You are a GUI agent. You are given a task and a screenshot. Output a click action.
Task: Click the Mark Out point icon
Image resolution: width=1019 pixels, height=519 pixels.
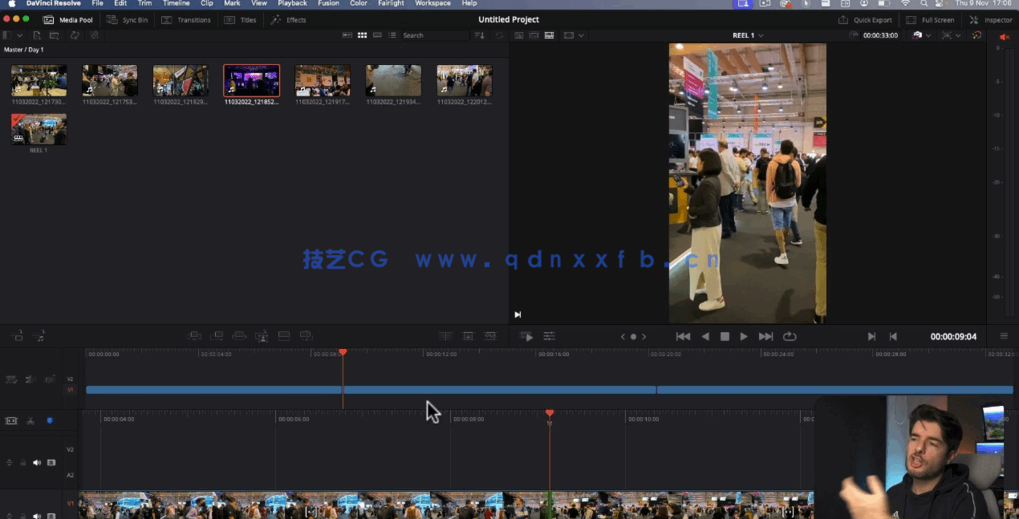pos(893,336)
